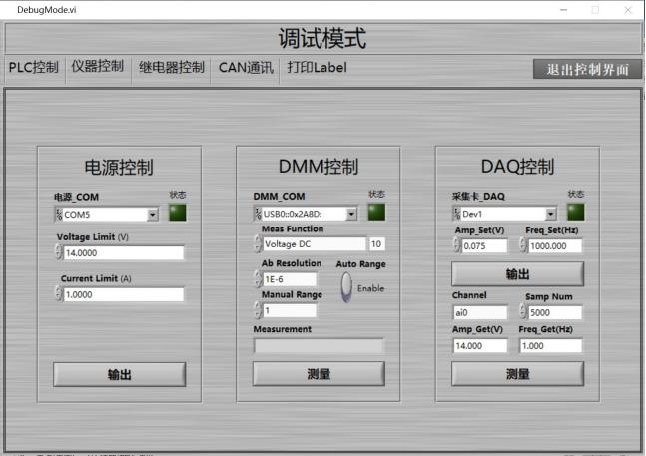Image resolution: width=646 pixels, height=456 pixels.
Task: Toggle the Auto Range switch
Action: pos(346,286)
